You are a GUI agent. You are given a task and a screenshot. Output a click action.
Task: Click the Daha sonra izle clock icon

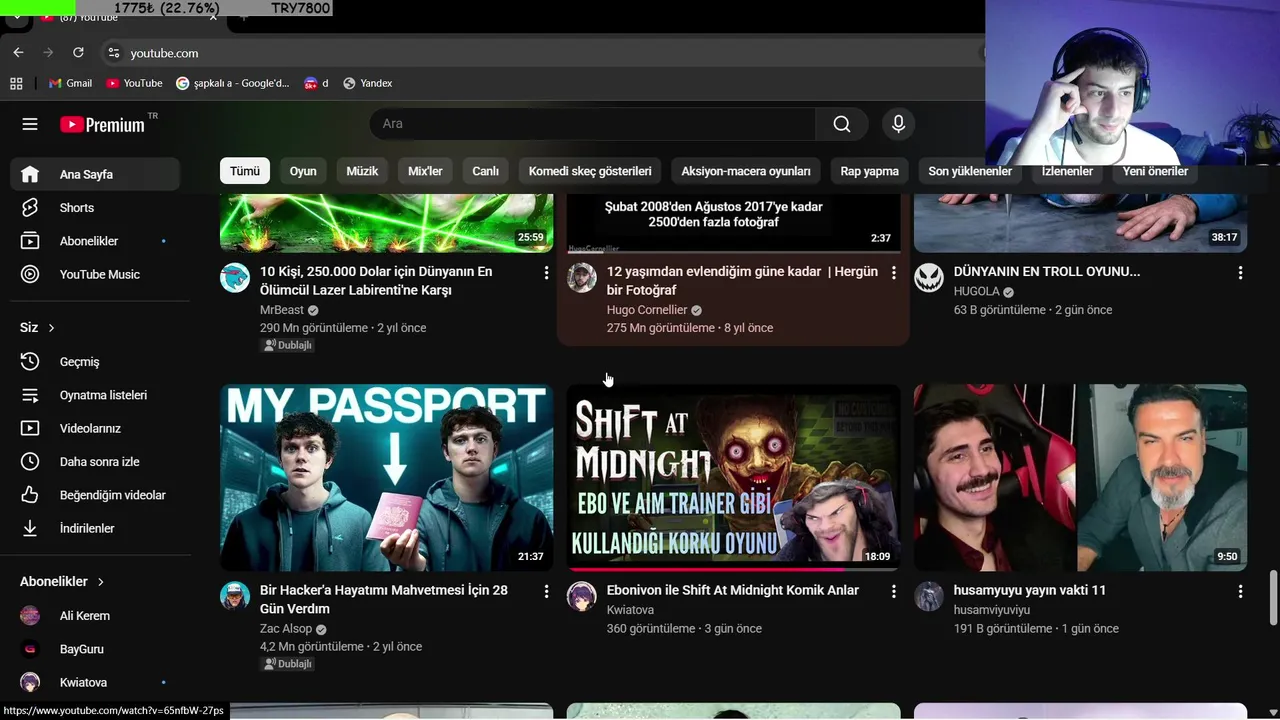[30, 462]
